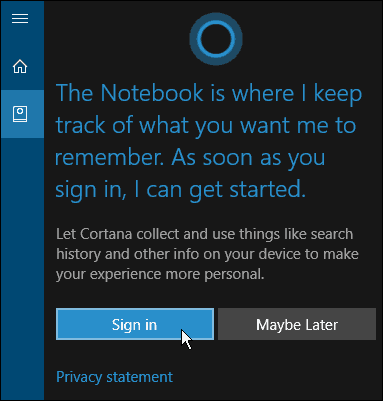The width and height of the screenshot is (383, 401).
Task: Click the Sign in button
Action: tap(135, 324)
